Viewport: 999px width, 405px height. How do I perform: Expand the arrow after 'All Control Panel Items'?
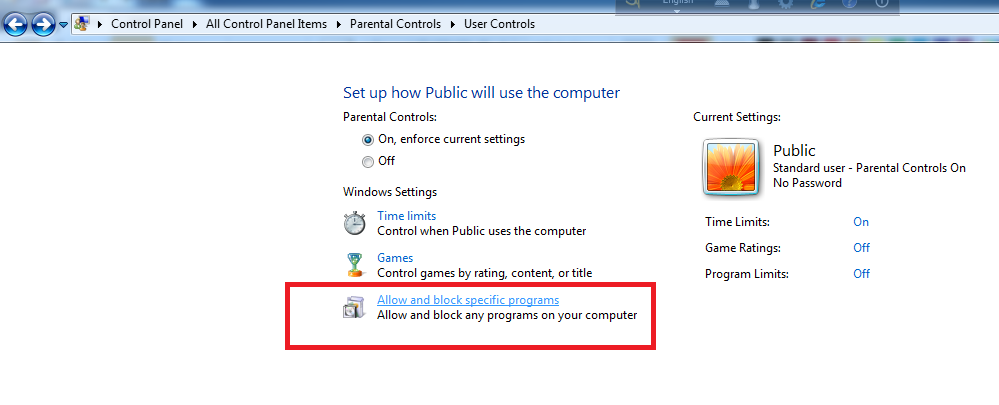pos(339,24)
